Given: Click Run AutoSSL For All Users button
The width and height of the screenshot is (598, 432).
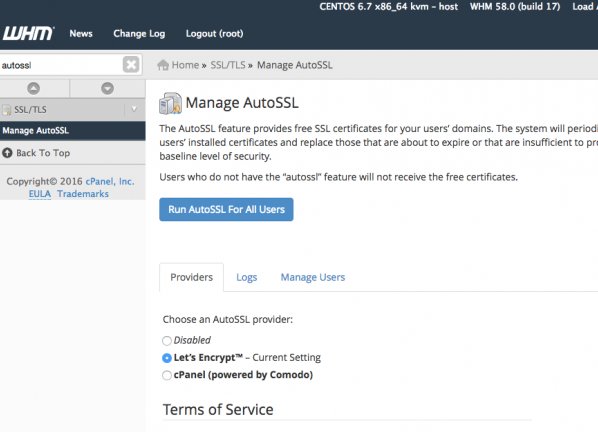Looking at the screenshot, I should pyautogui.click(x=226, y=209).
